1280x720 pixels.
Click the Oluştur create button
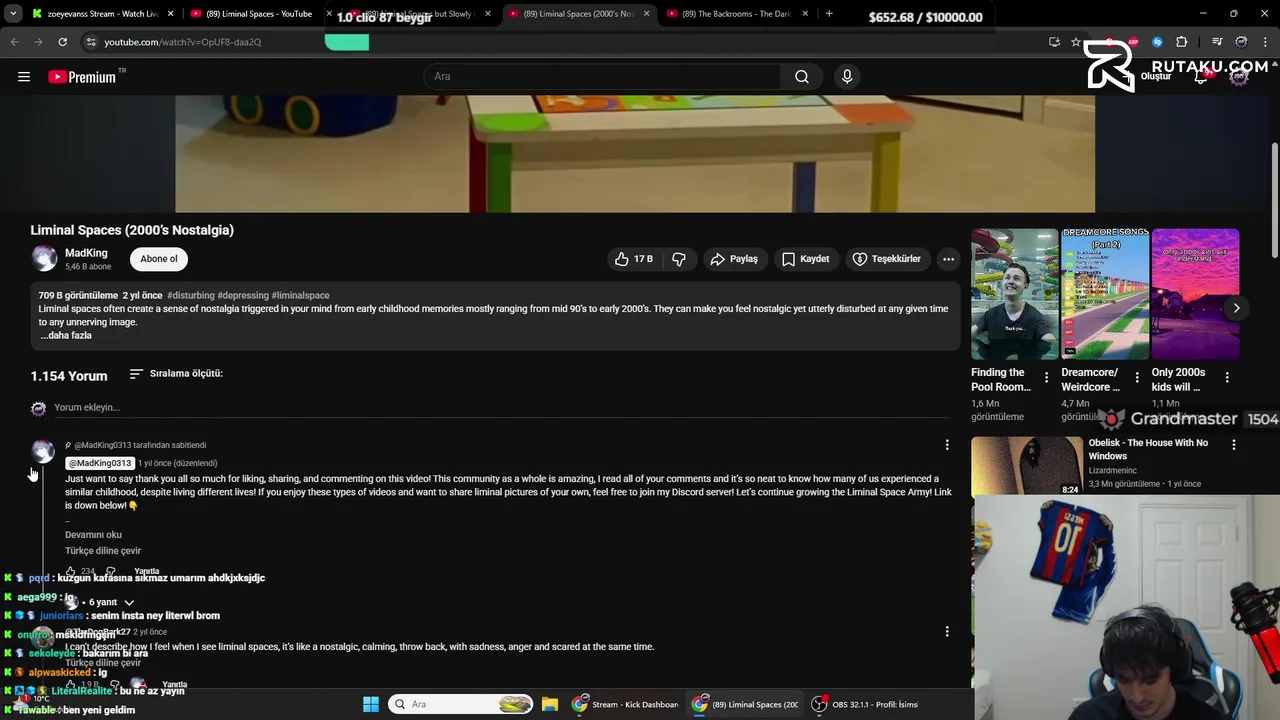tap(1149, 77)
